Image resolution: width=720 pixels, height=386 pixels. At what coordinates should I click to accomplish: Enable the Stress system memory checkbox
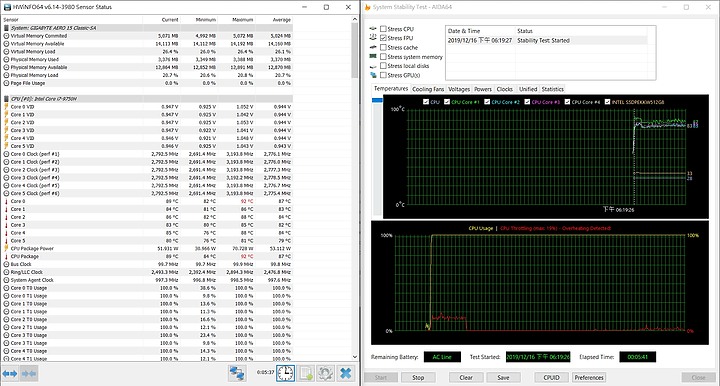pos(383,56)
